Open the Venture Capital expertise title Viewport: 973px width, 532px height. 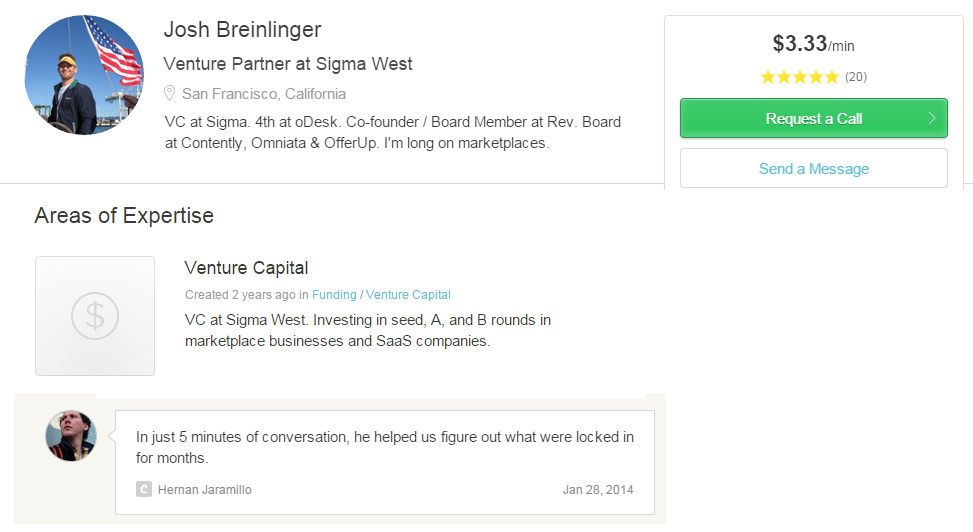click(x=246, y=268)
